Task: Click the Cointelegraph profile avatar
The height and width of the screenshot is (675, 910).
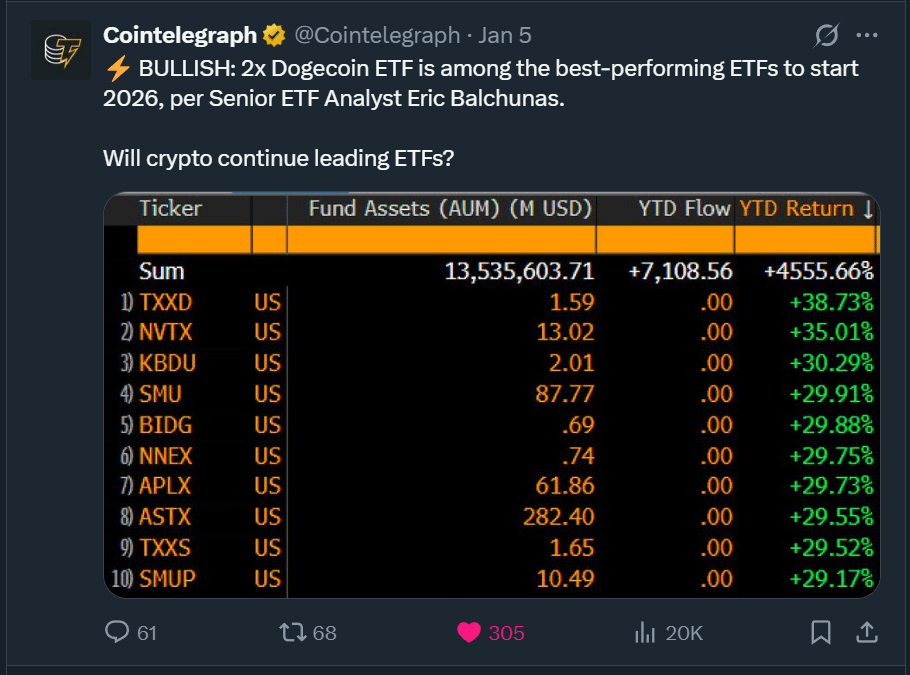Action: pos(61,50)
